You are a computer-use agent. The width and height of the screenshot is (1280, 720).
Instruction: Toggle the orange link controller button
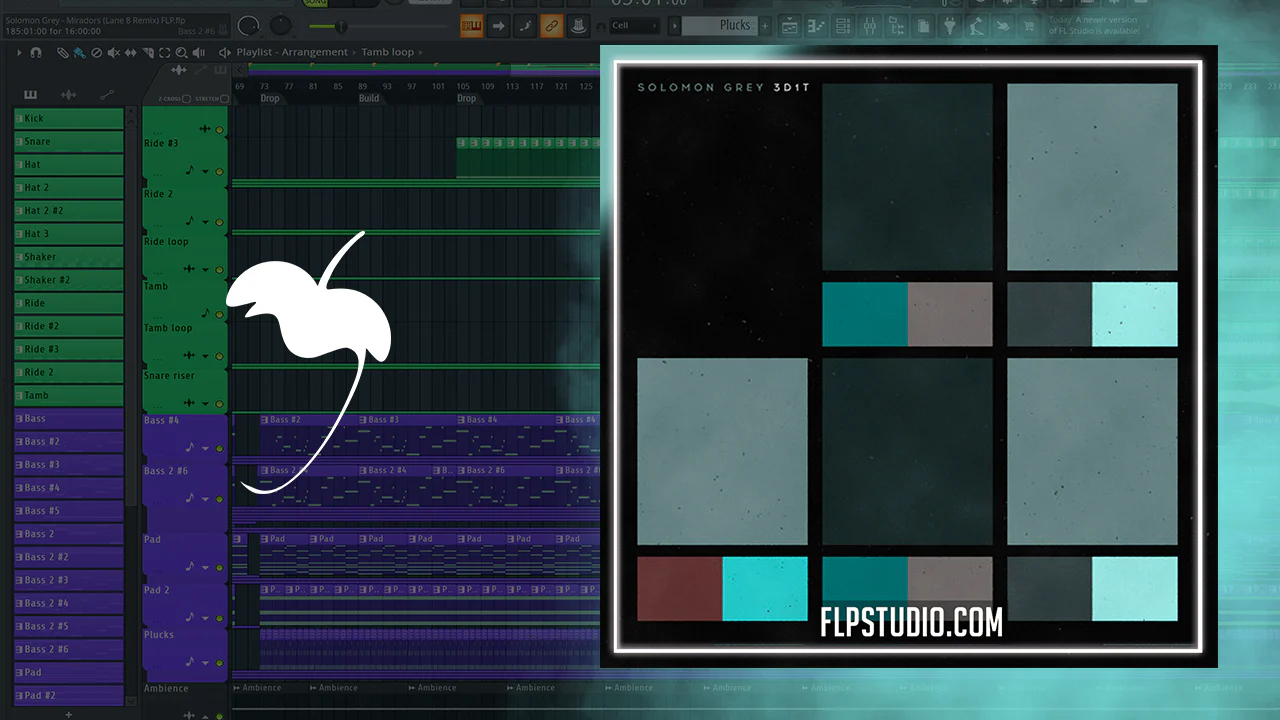[551, 26]
